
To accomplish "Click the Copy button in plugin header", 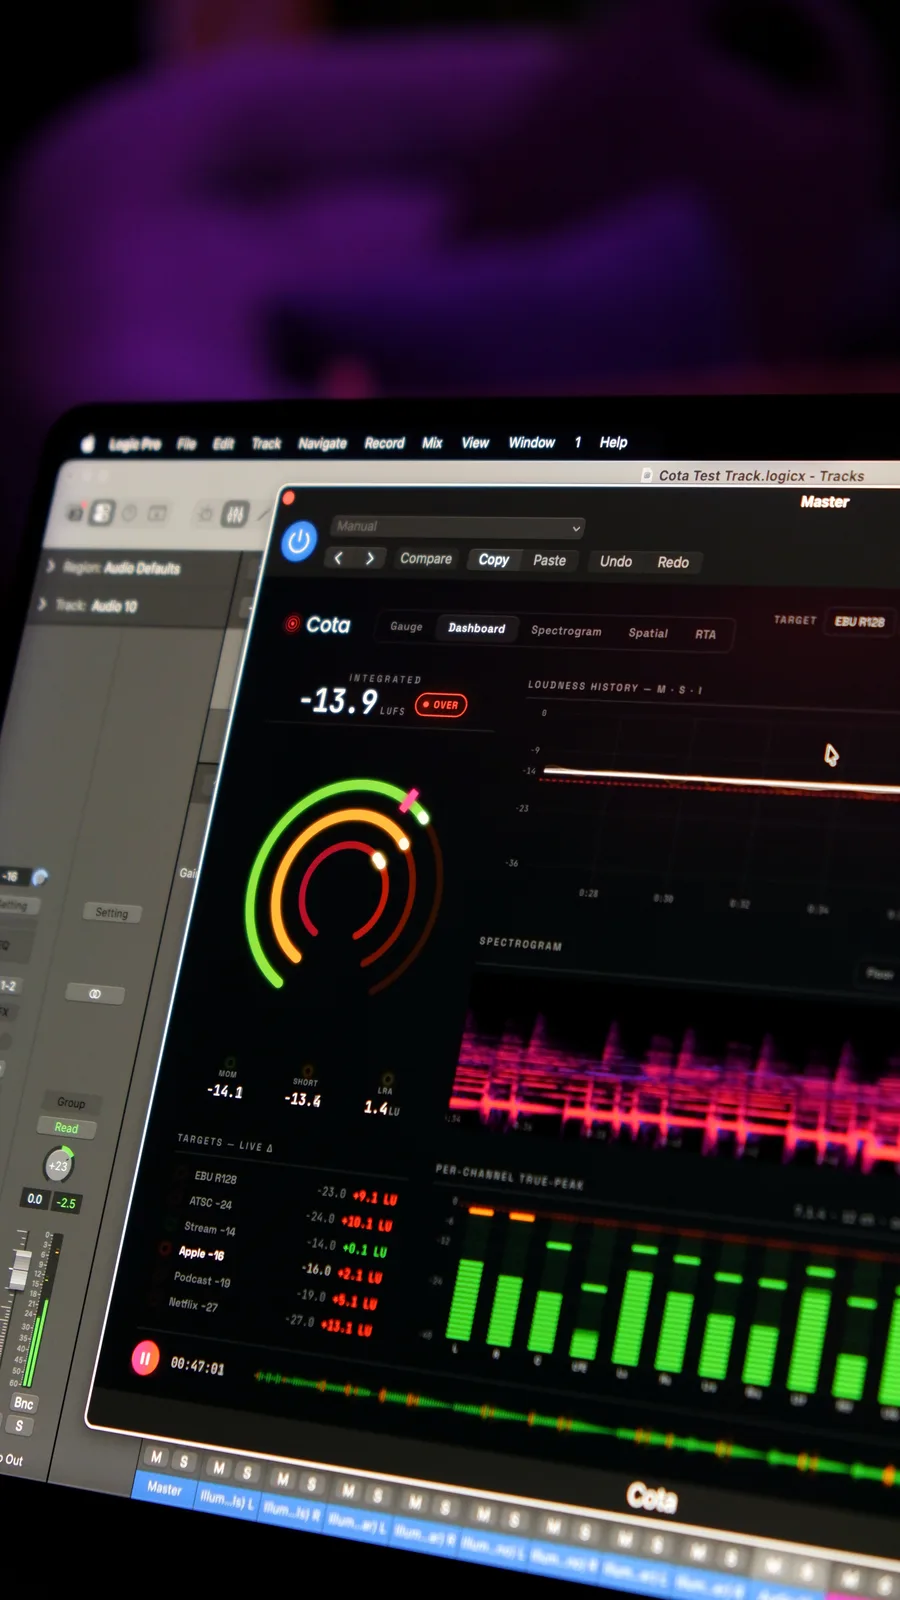I will [x=494, y=560].
